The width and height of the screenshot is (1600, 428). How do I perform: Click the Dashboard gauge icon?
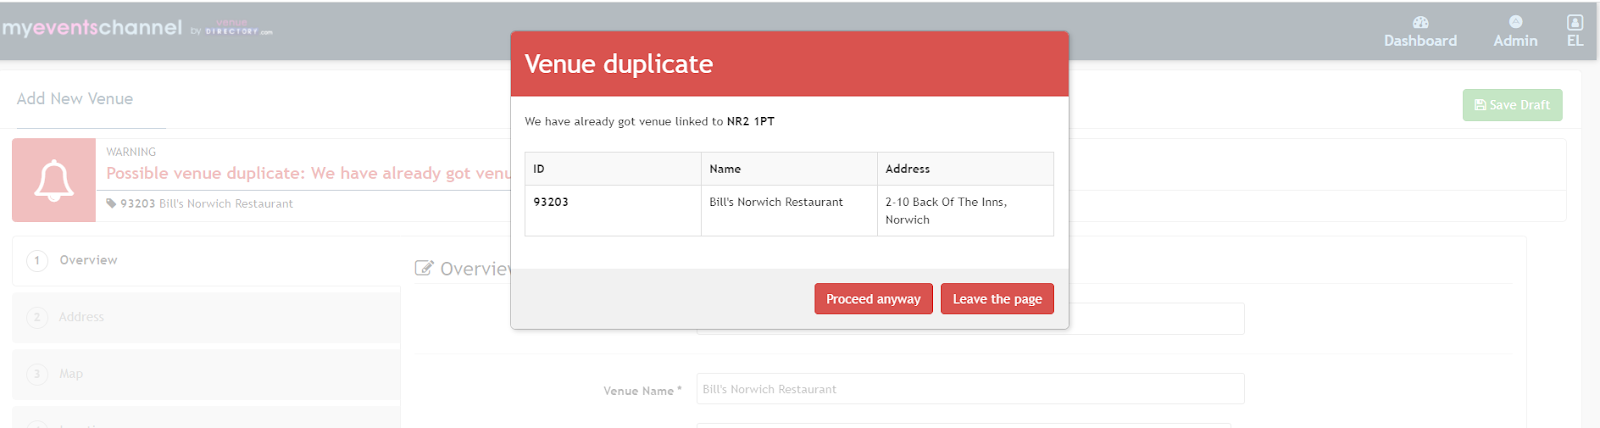1420,22
